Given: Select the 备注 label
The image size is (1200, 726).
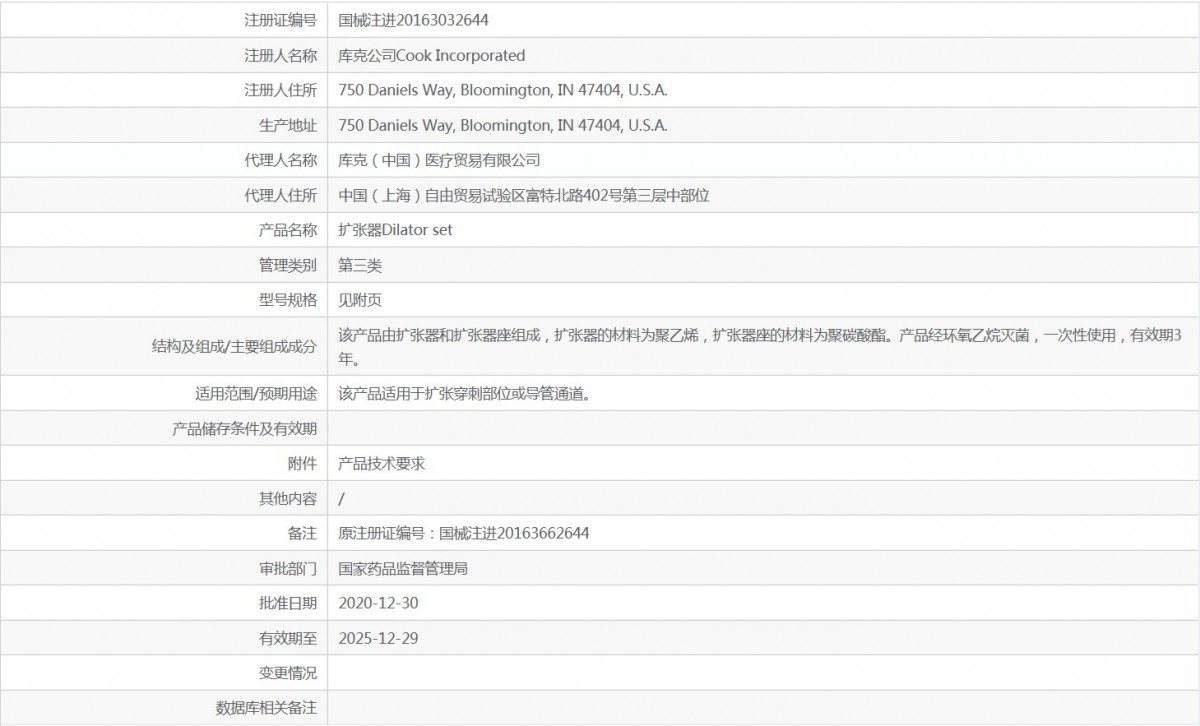Looking at the screenshot, I should [x=302, y=534].
